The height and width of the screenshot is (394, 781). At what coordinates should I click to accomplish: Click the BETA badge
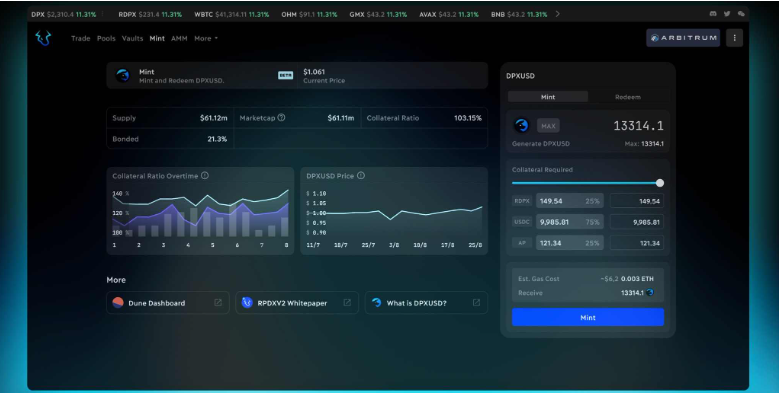tap(285, 75)
